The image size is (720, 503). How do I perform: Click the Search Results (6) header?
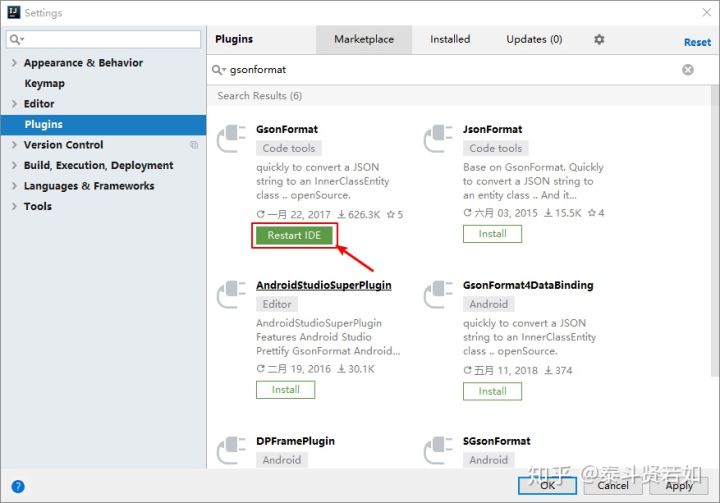point(259,96)
